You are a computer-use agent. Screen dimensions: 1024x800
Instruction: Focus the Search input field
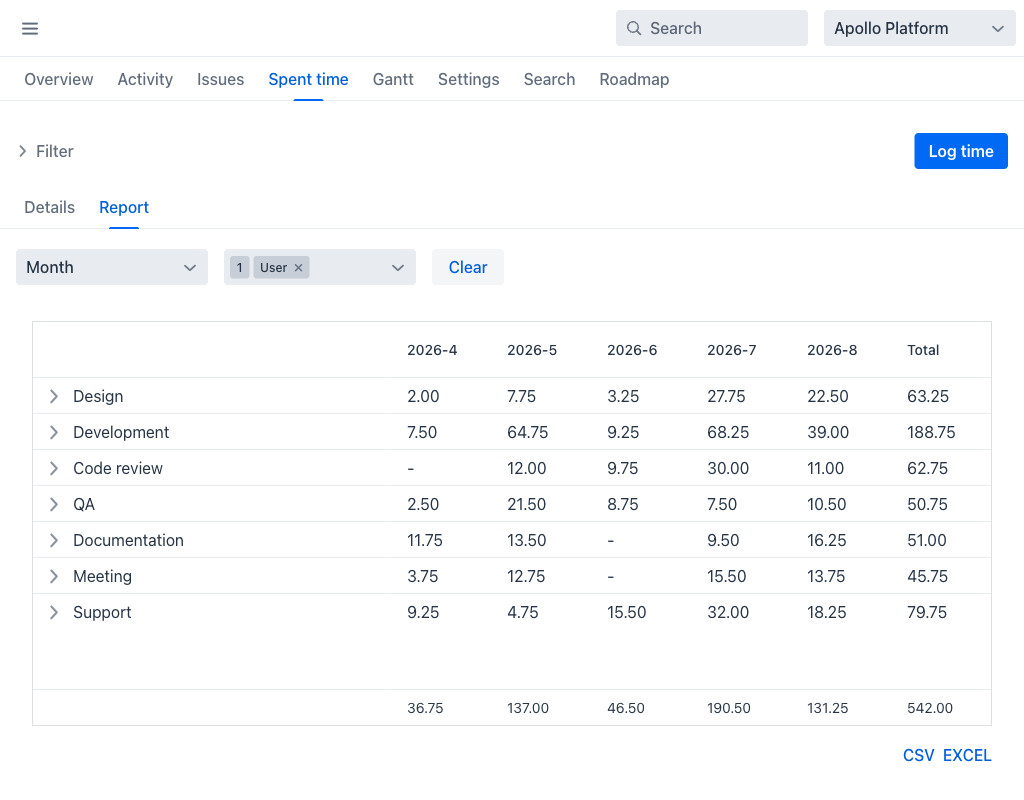pos(712,28)
